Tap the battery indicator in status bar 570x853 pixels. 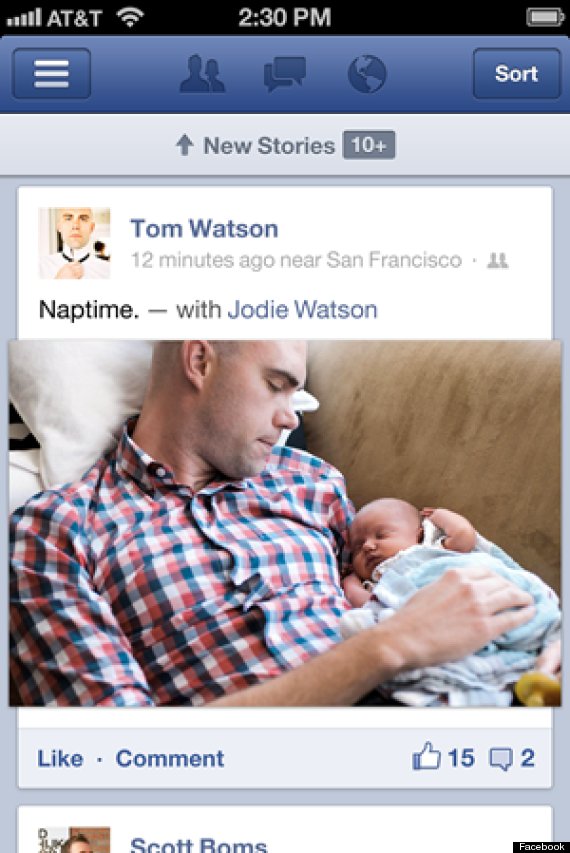point(544,17)
